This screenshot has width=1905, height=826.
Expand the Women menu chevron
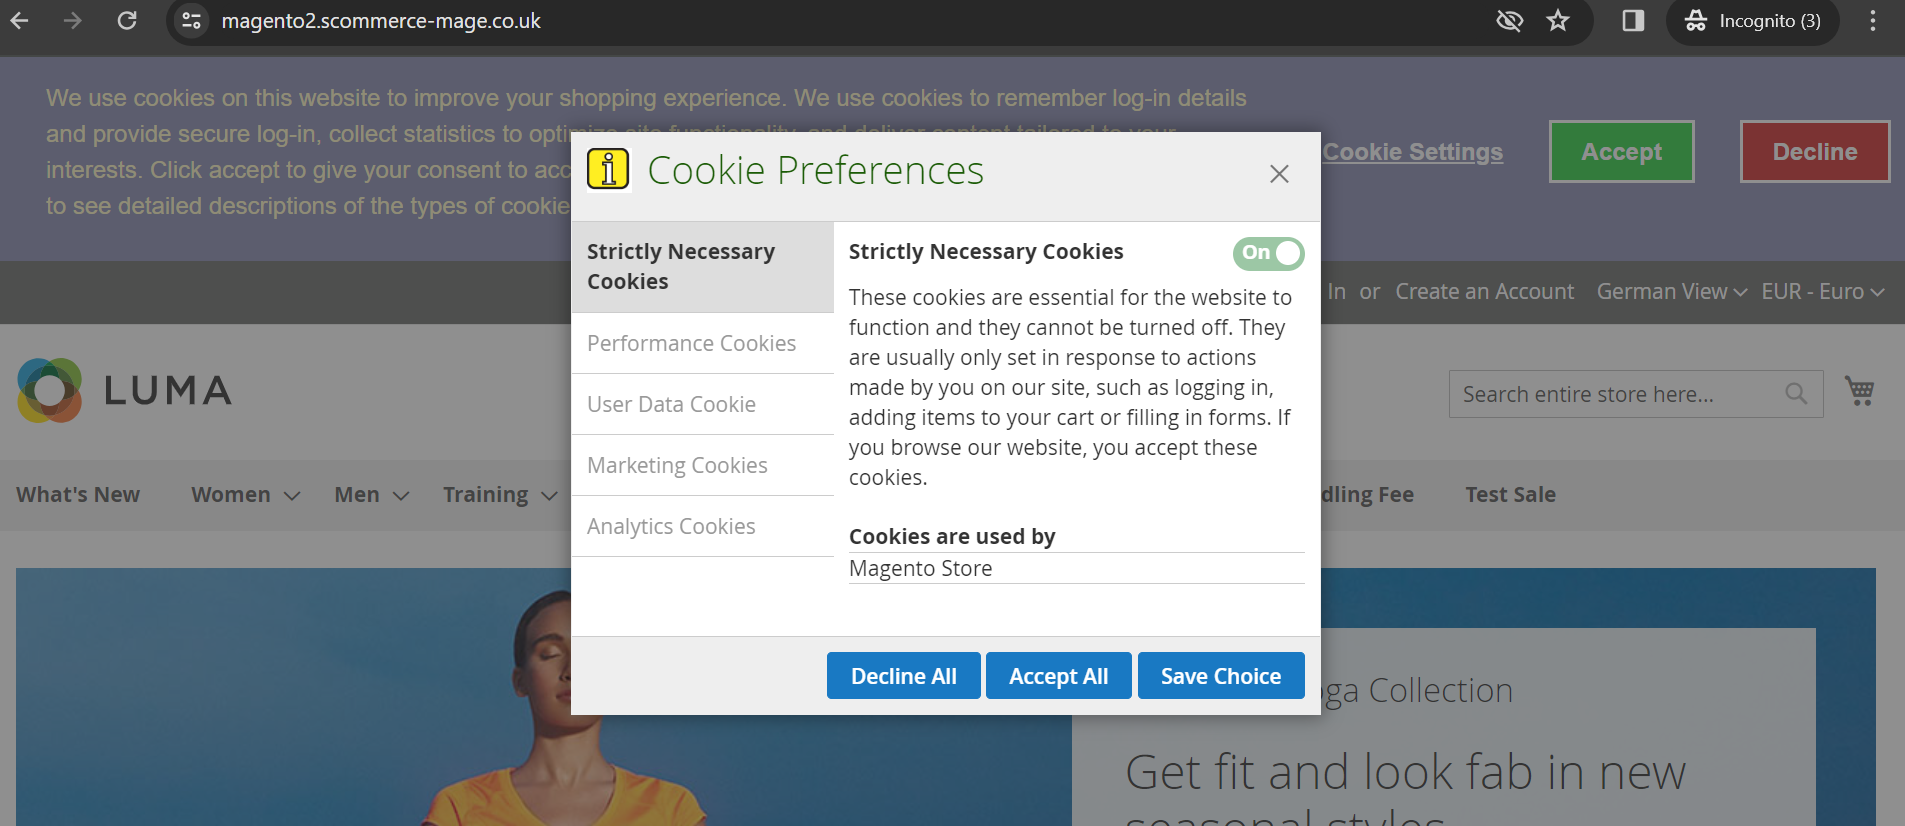pyautogui.click(x=292, y=496)
